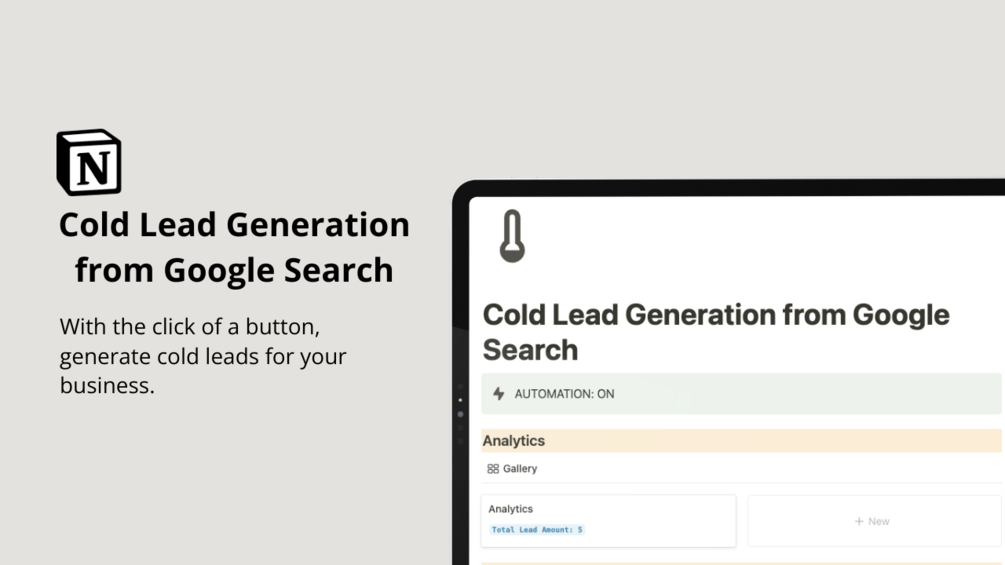The height and width of the screenshot is (565, 1005).
Task: Click the plus icon beside New
Action: [x=859, y=521]
